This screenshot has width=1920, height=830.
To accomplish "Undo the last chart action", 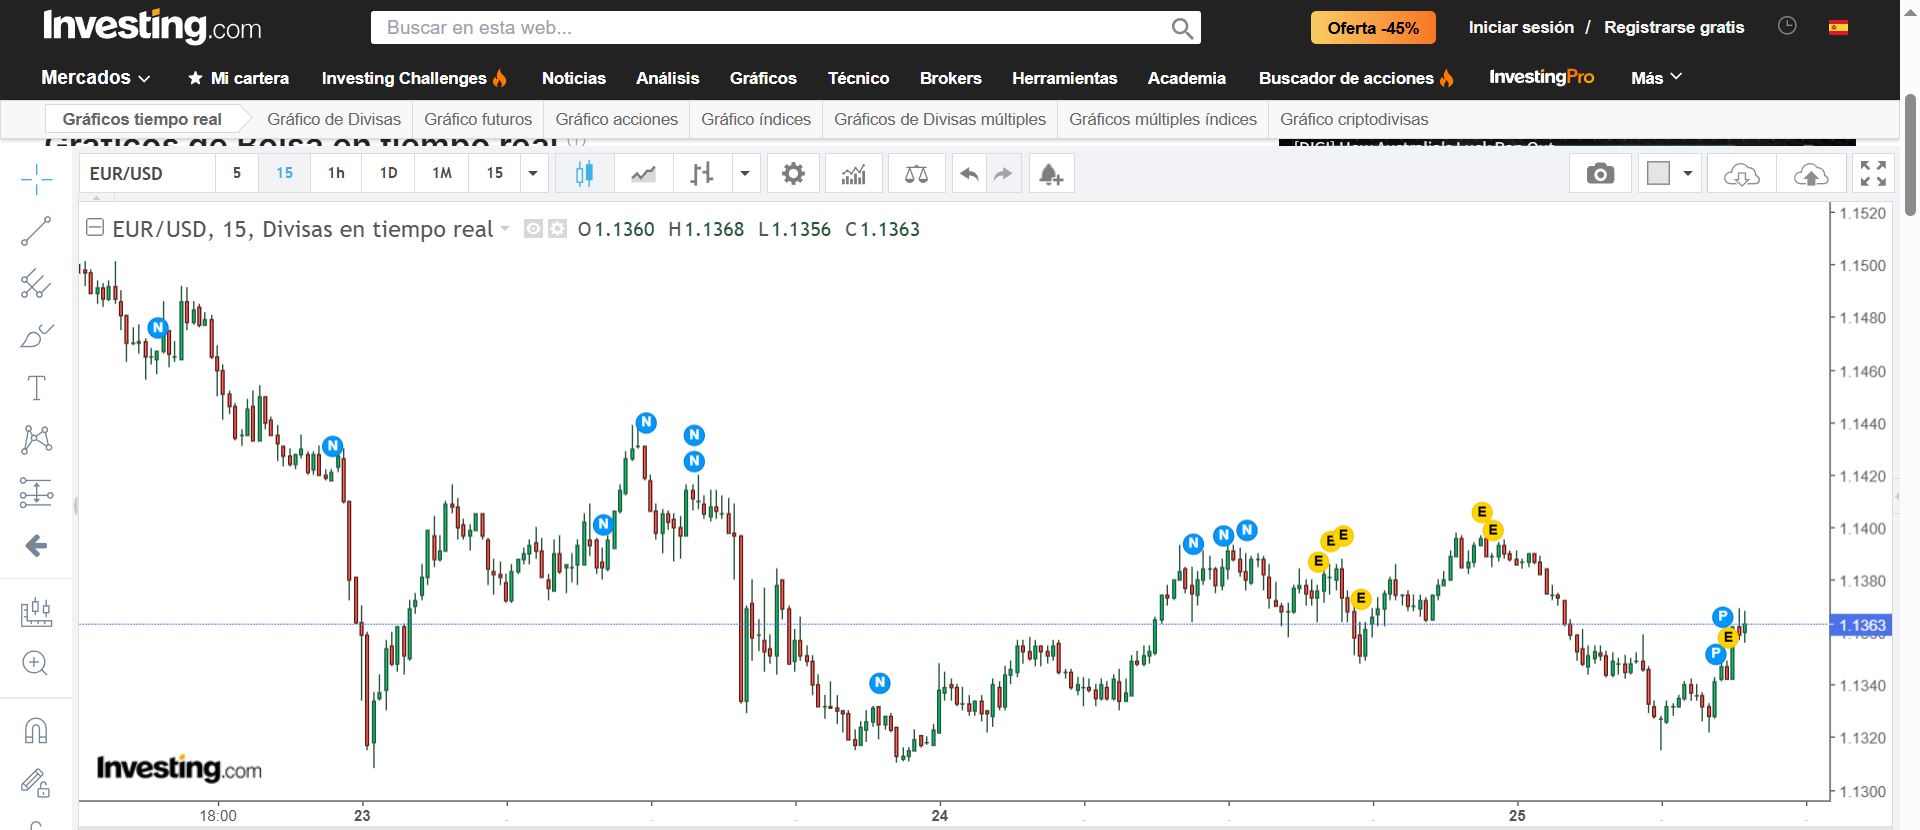I will point(969,174).
